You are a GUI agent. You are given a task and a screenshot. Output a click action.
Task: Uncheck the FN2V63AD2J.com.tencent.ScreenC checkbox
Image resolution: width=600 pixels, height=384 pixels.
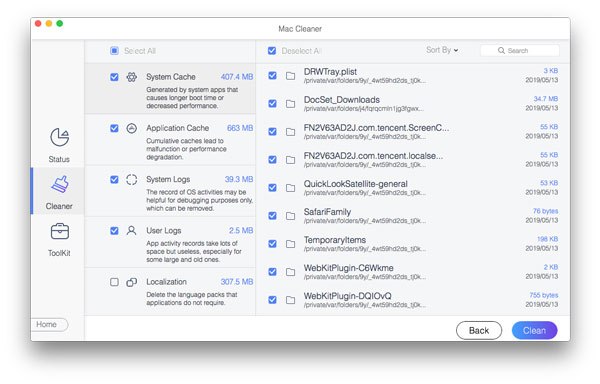click(x=272, y=132)
